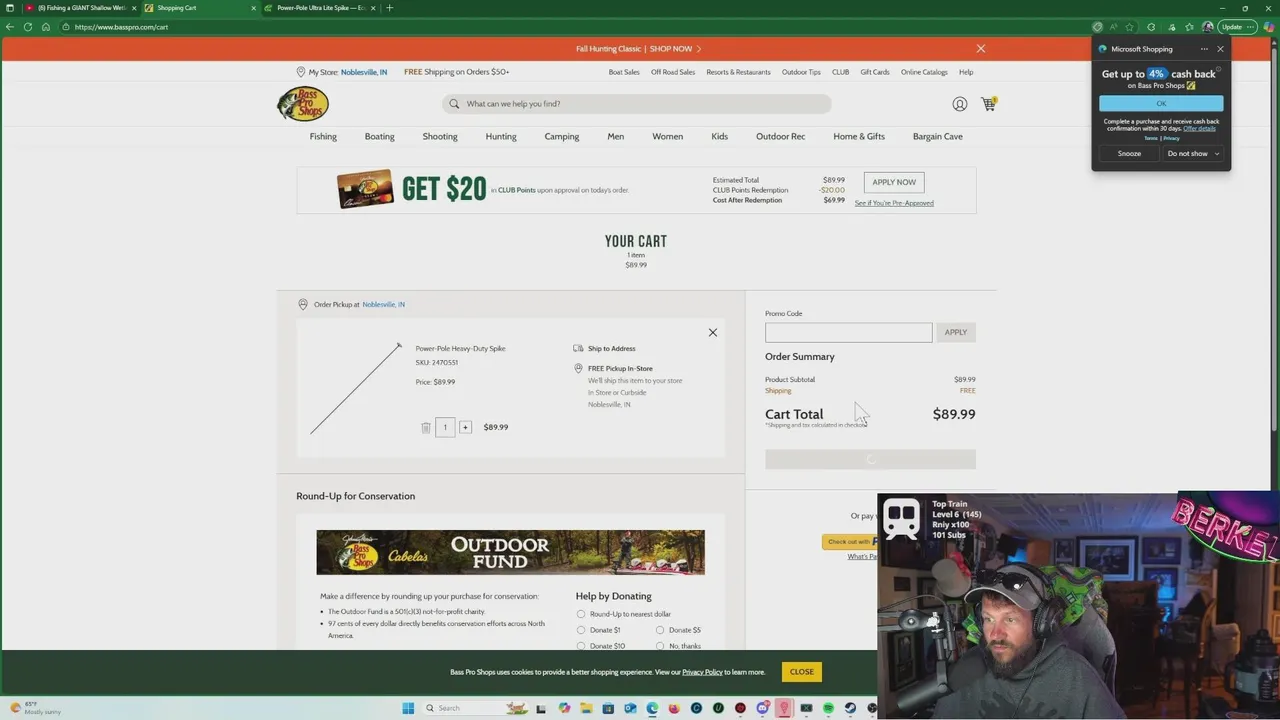Click the promo code APPLY button

pyautogui.click(x=956, y=332)
